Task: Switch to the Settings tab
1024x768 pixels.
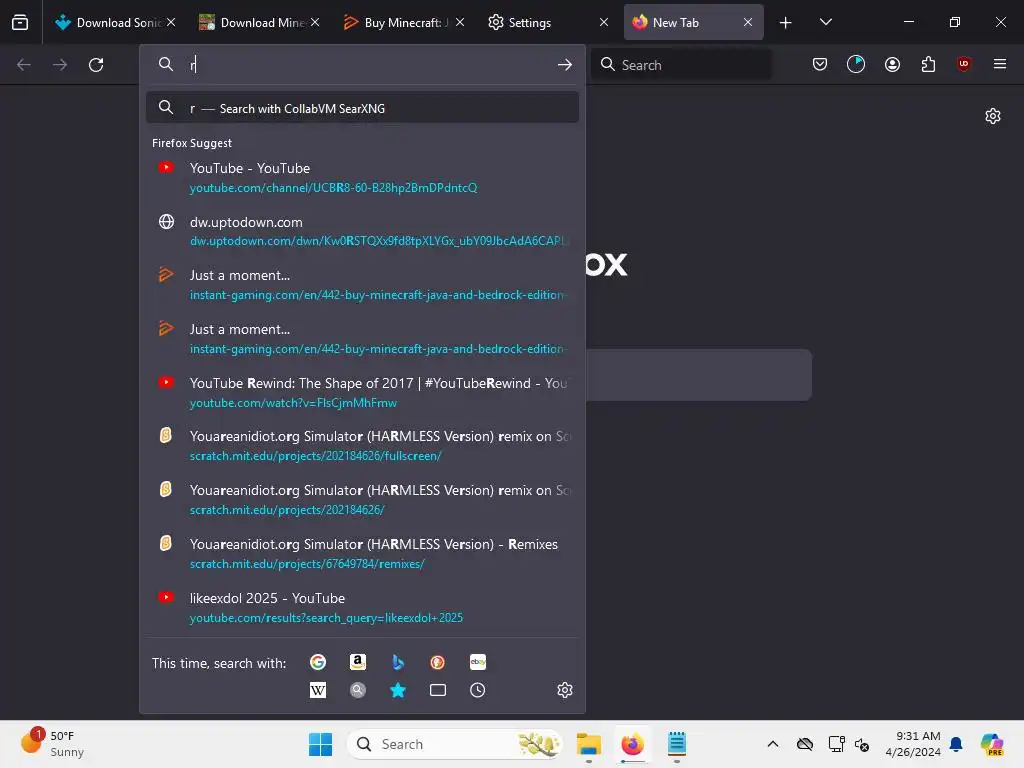Action: click(548, 22)
